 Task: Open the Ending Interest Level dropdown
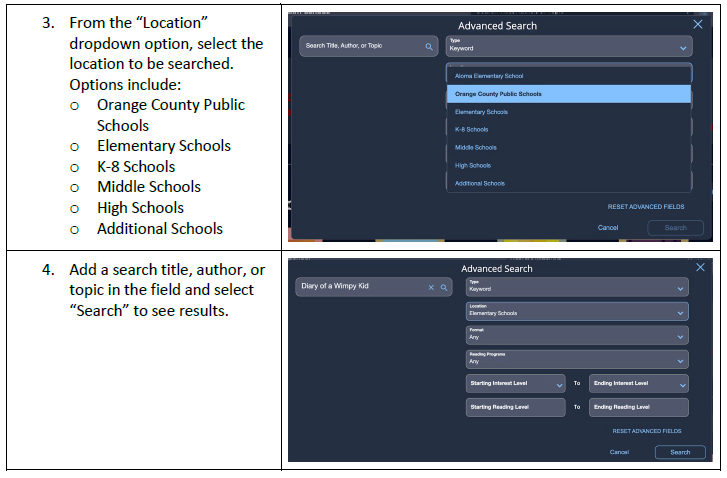click(638, 383)
